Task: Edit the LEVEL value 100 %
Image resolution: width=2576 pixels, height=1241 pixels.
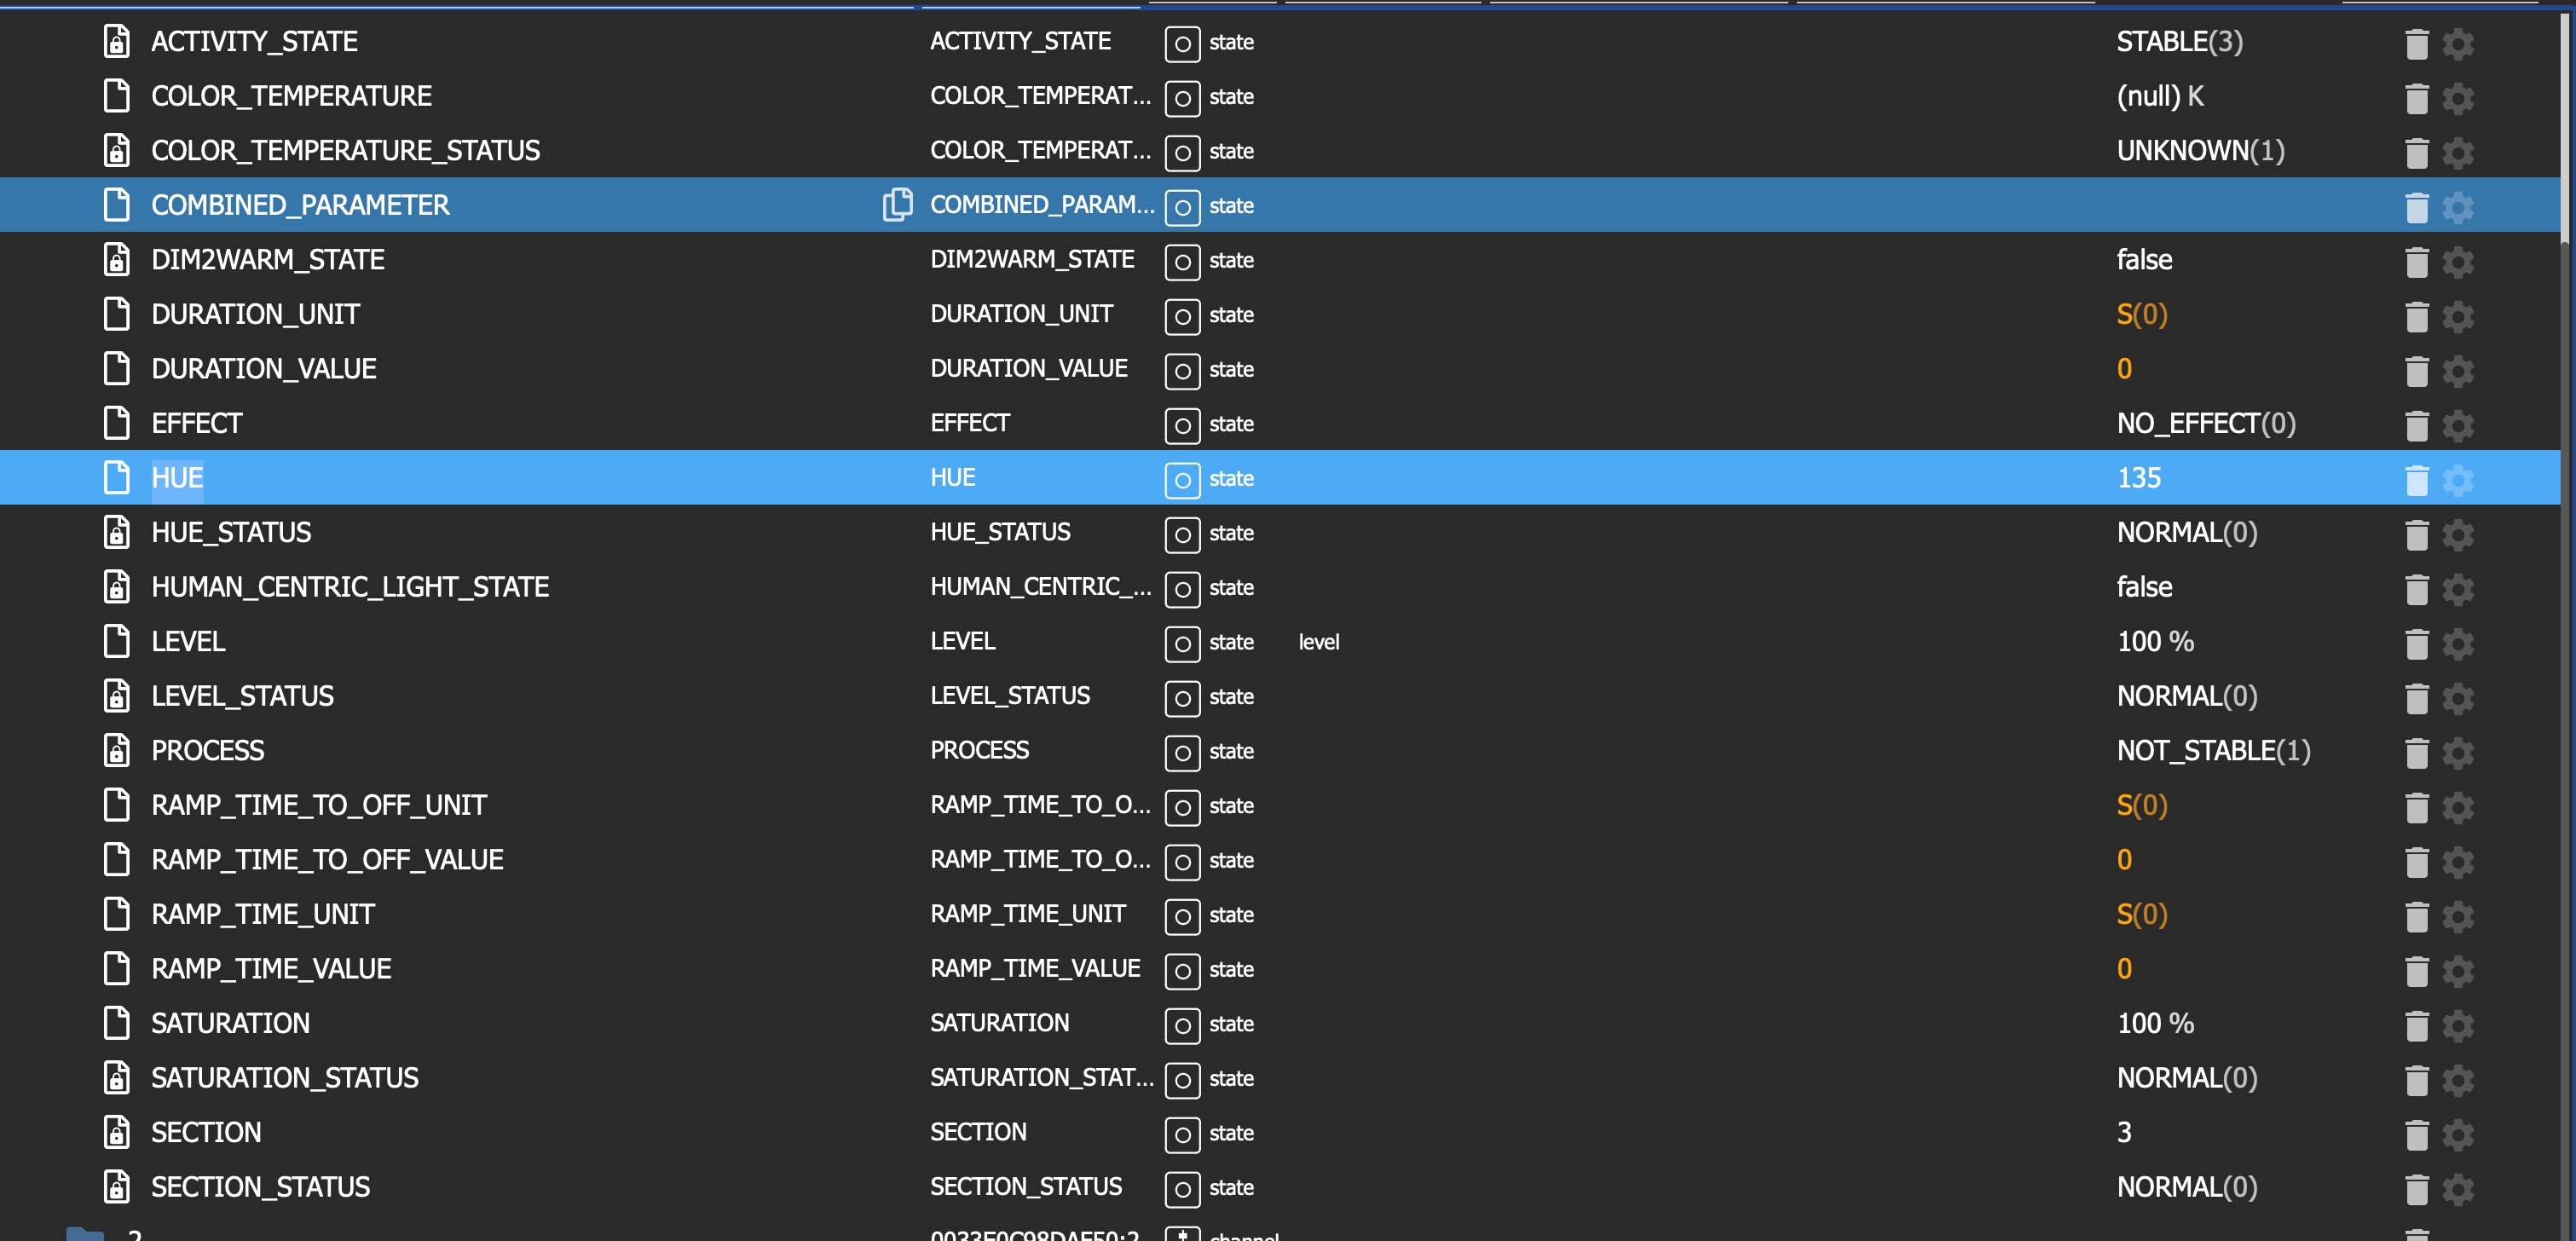Action: [2154, 642]
